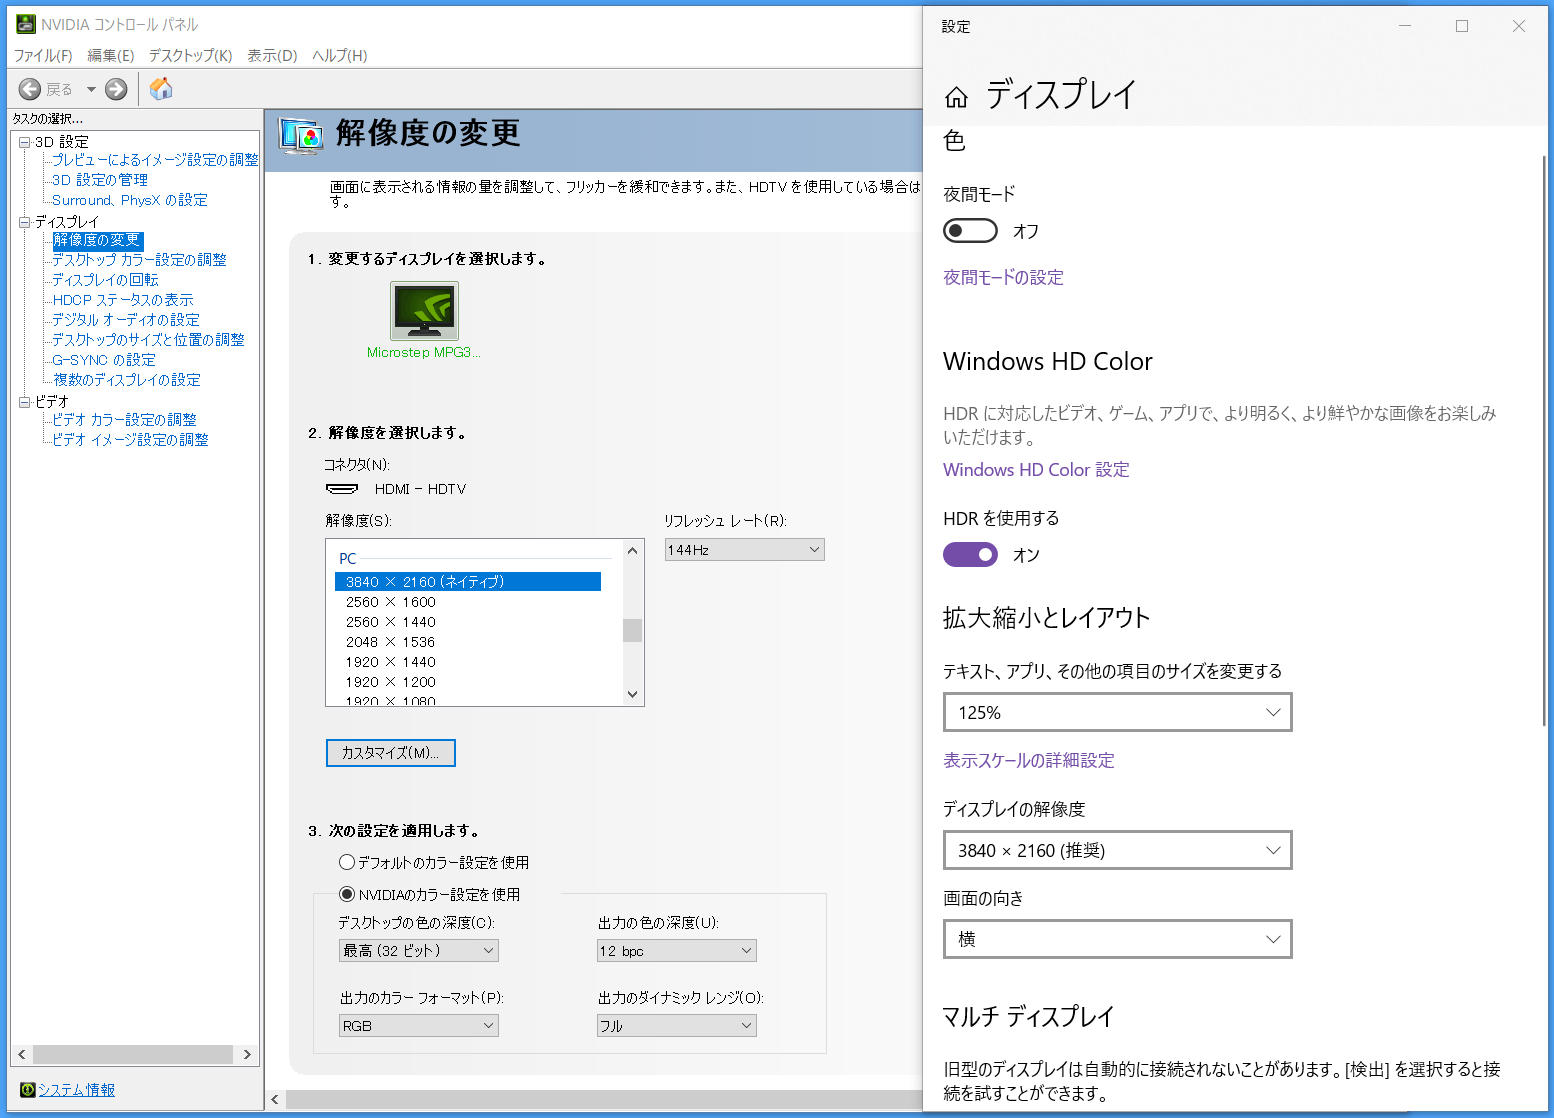
Task: Open デジタル オーディオの設定 page
Action: pos(126,320)
